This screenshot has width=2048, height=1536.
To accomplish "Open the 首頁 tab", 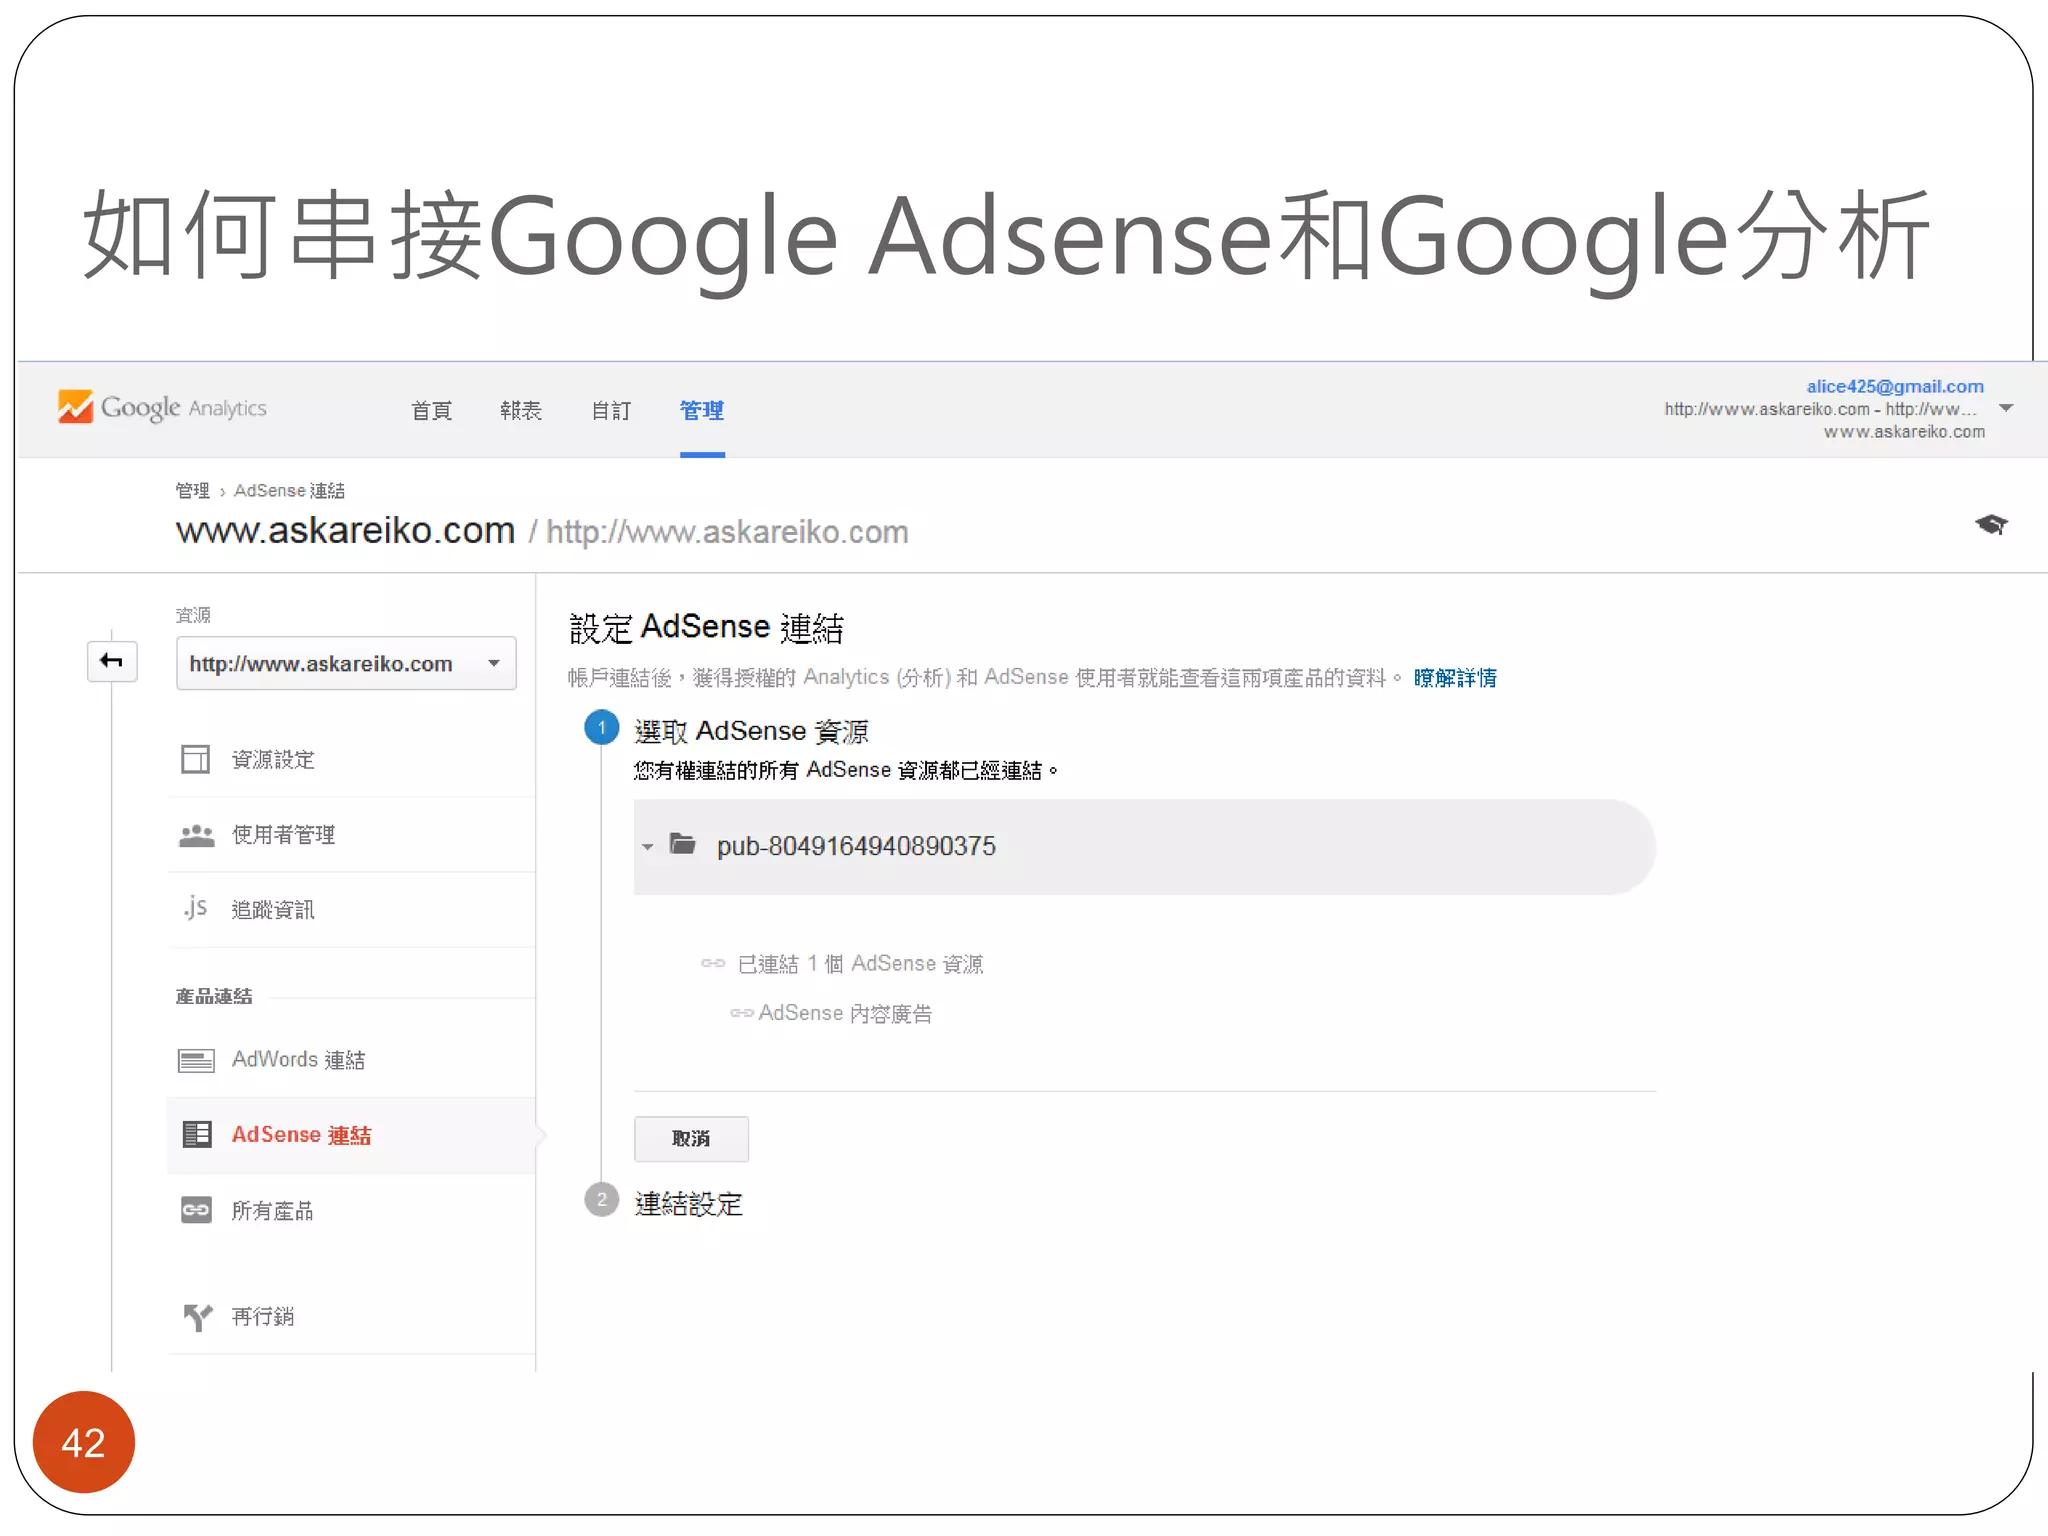I will (432, 410).
